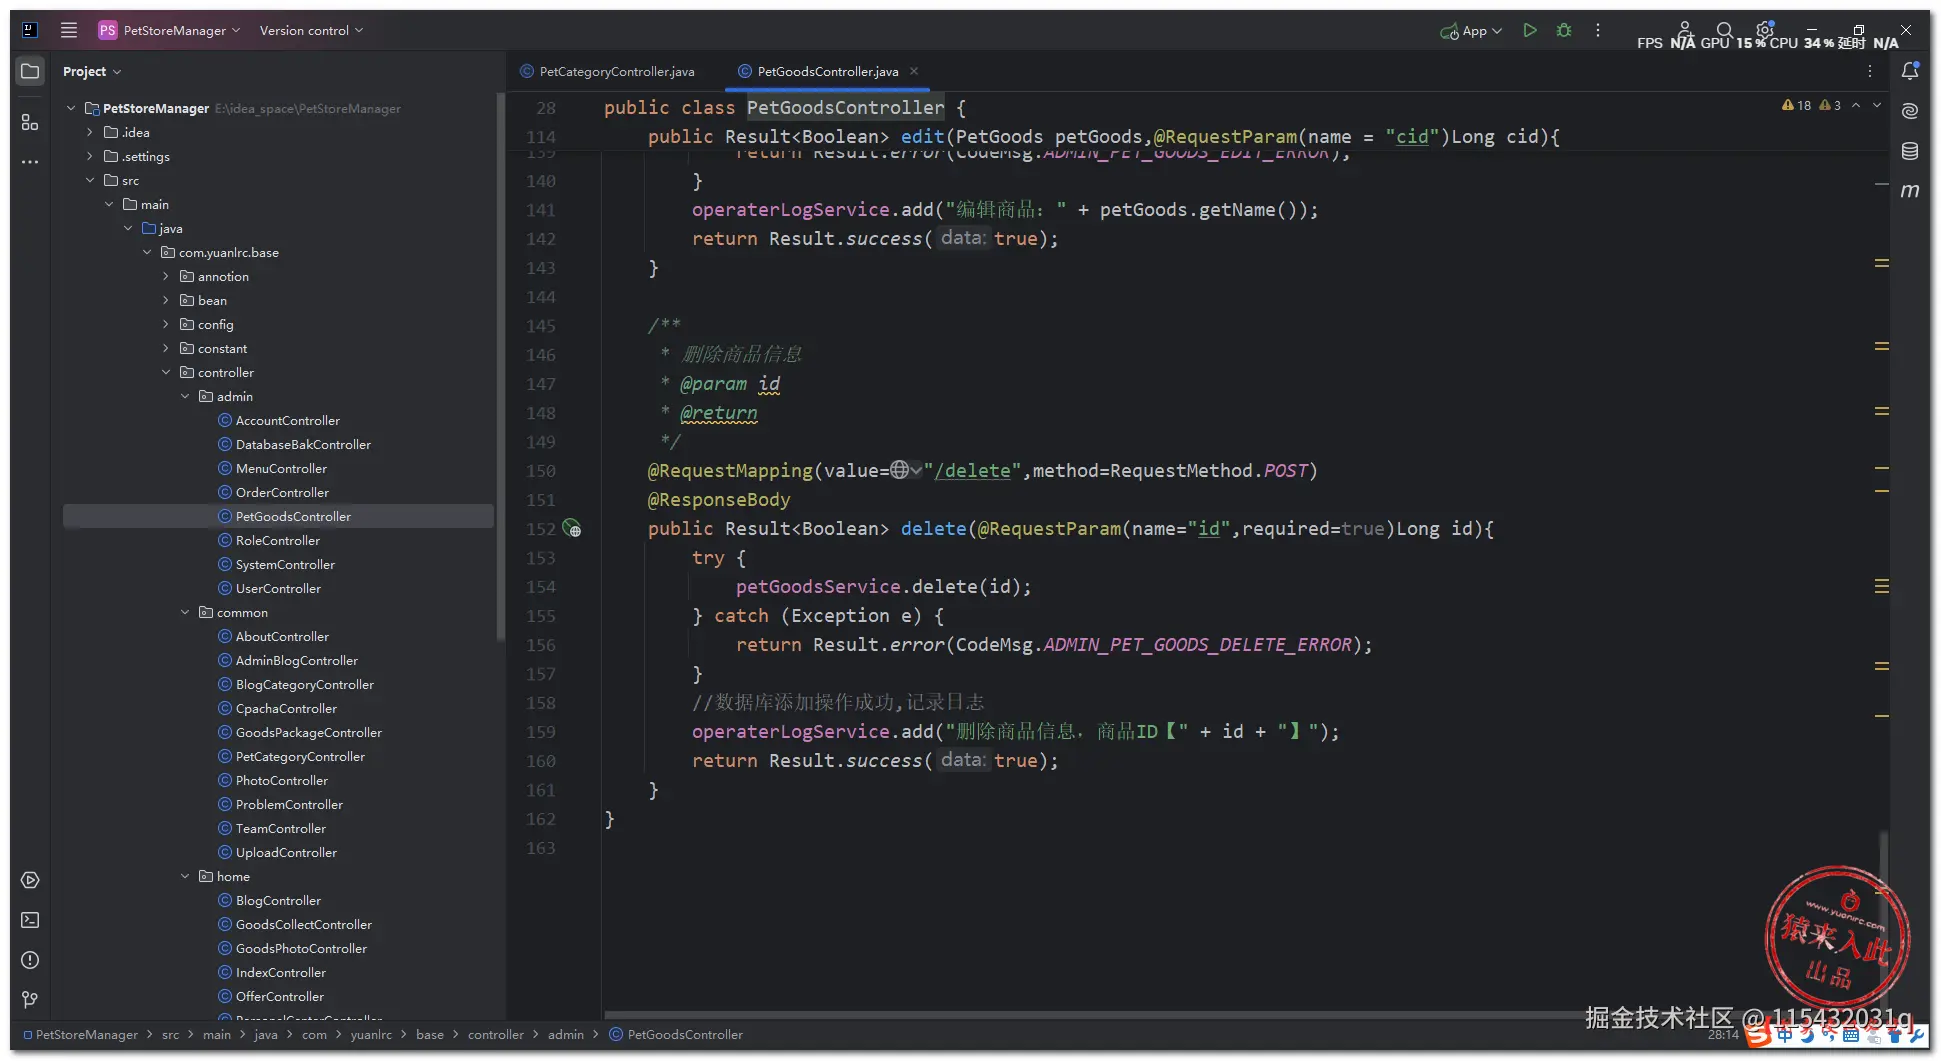
Task: Open OrderController class
Action: [282, 492]
